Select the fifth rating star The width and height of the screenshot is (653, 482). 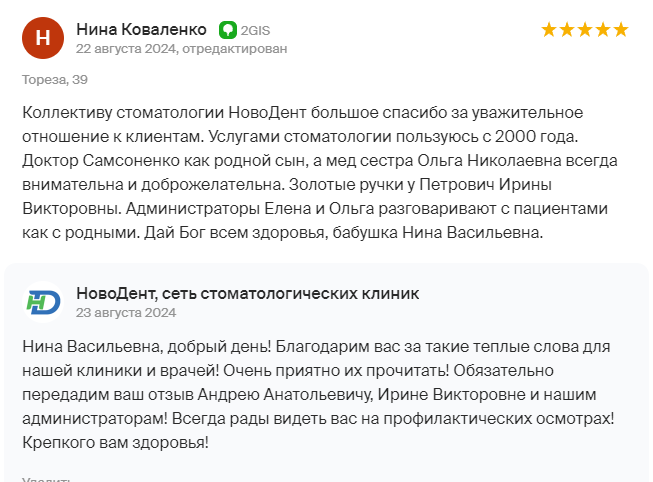pos(621,30)
